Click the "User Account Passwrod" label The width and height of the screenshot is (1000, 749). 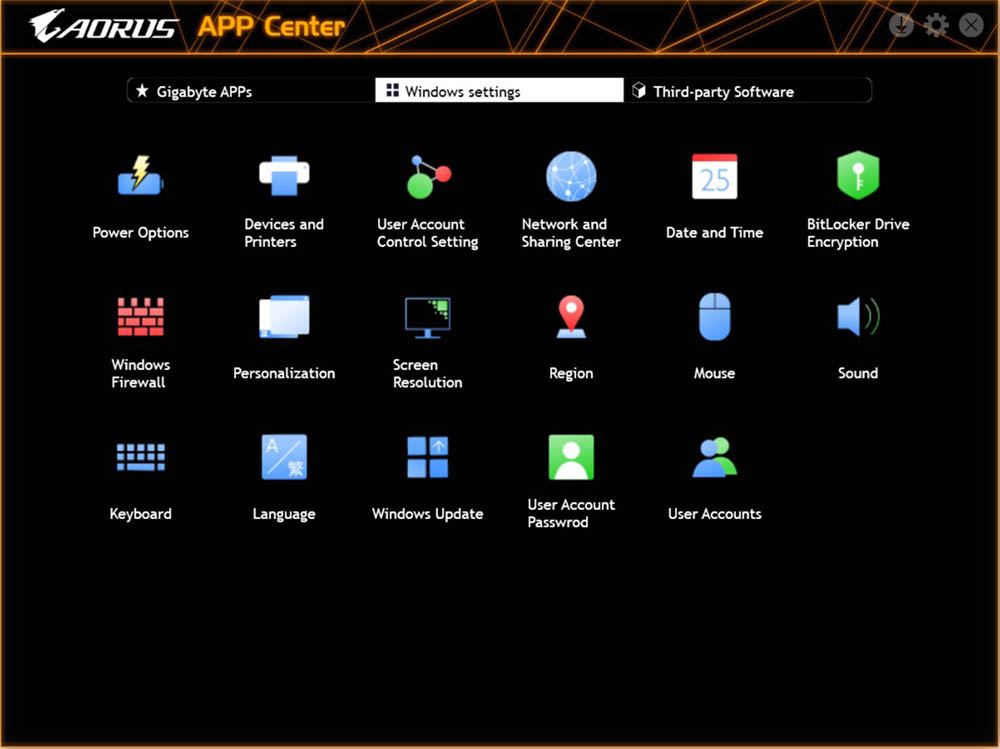pyautogui.click(x=571, y=514)
